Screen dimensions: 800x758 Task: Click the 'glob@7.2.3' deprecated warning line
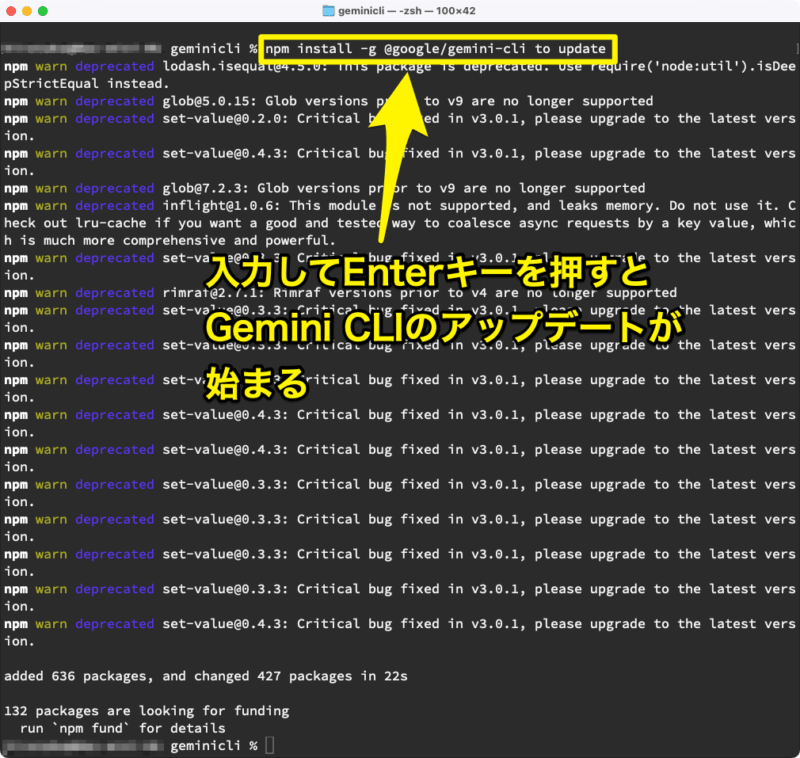pyautogui.click(x=324, y=188)
